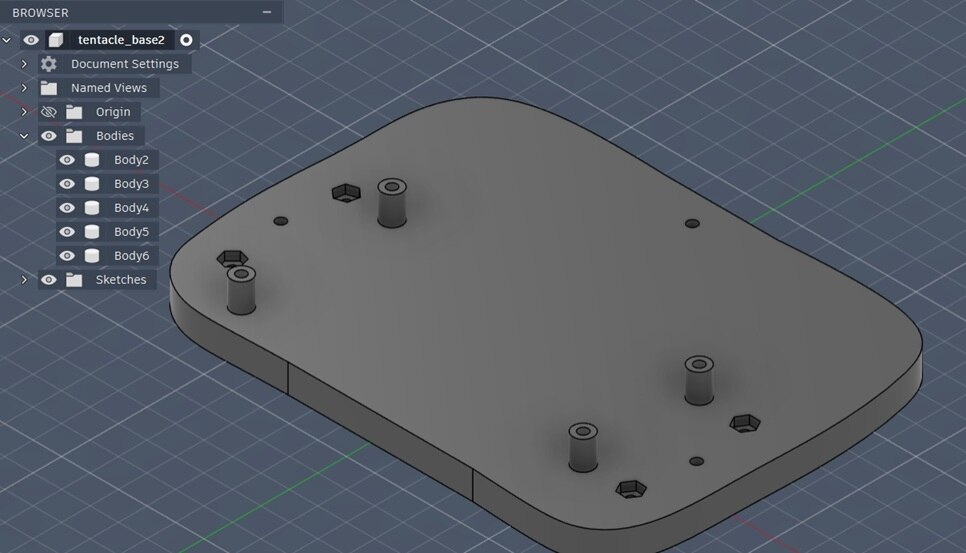
Task: Show the hidden Origin folder
Action: [x=49, y=112]
